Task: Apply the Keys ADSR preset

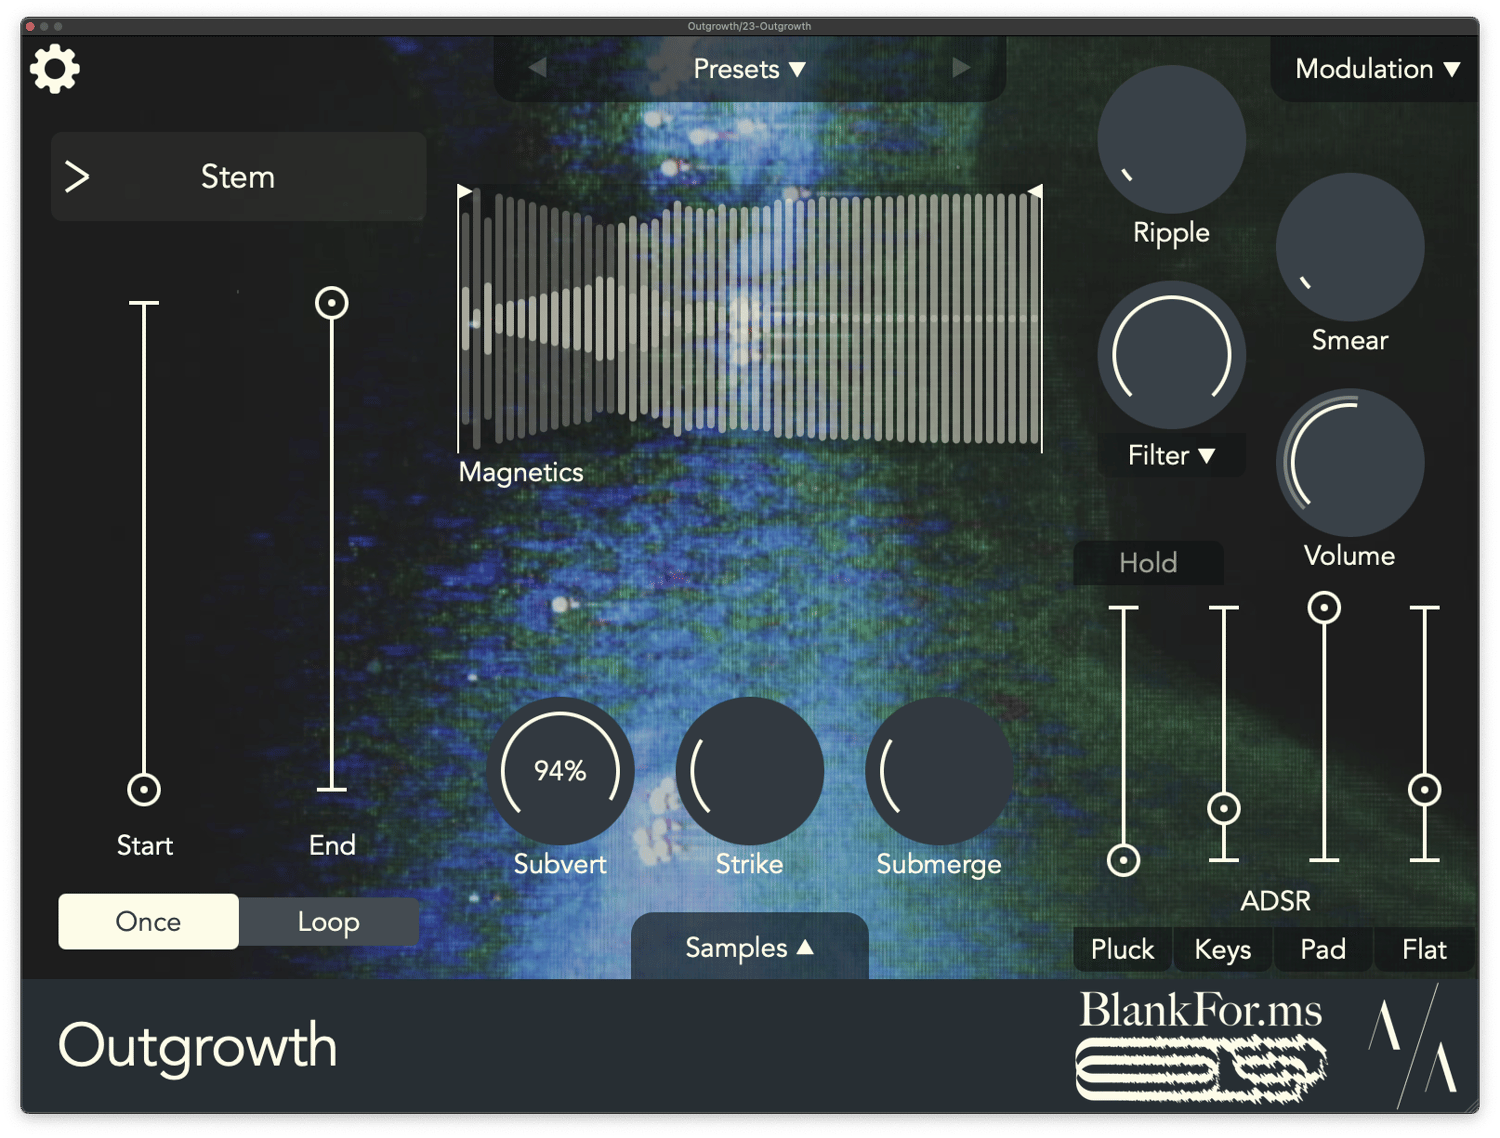Action: click(x=1223, y=949)
